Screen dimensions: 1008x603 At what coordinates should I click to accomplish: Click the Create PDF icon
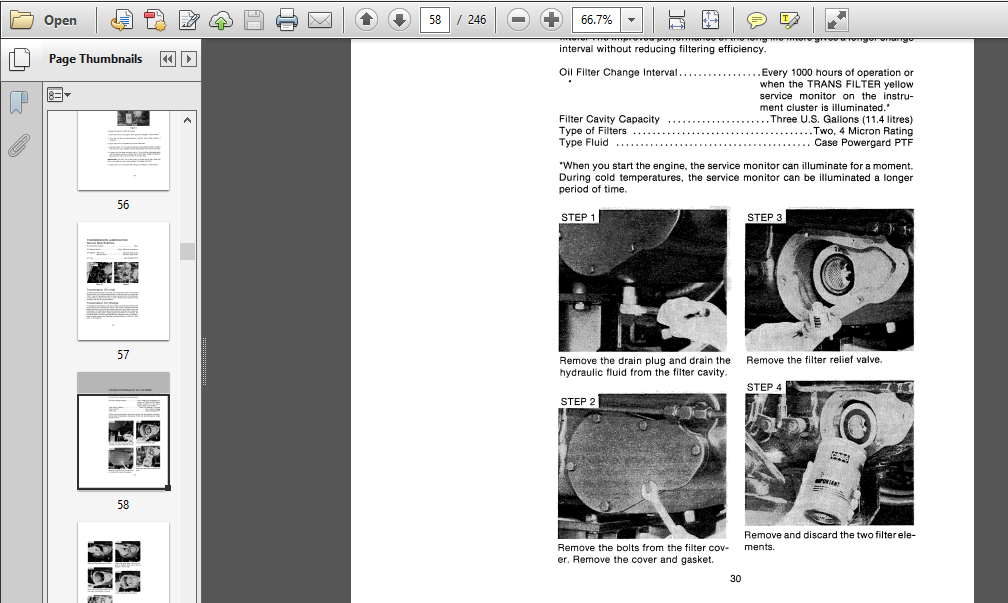[x=155, y=20]
